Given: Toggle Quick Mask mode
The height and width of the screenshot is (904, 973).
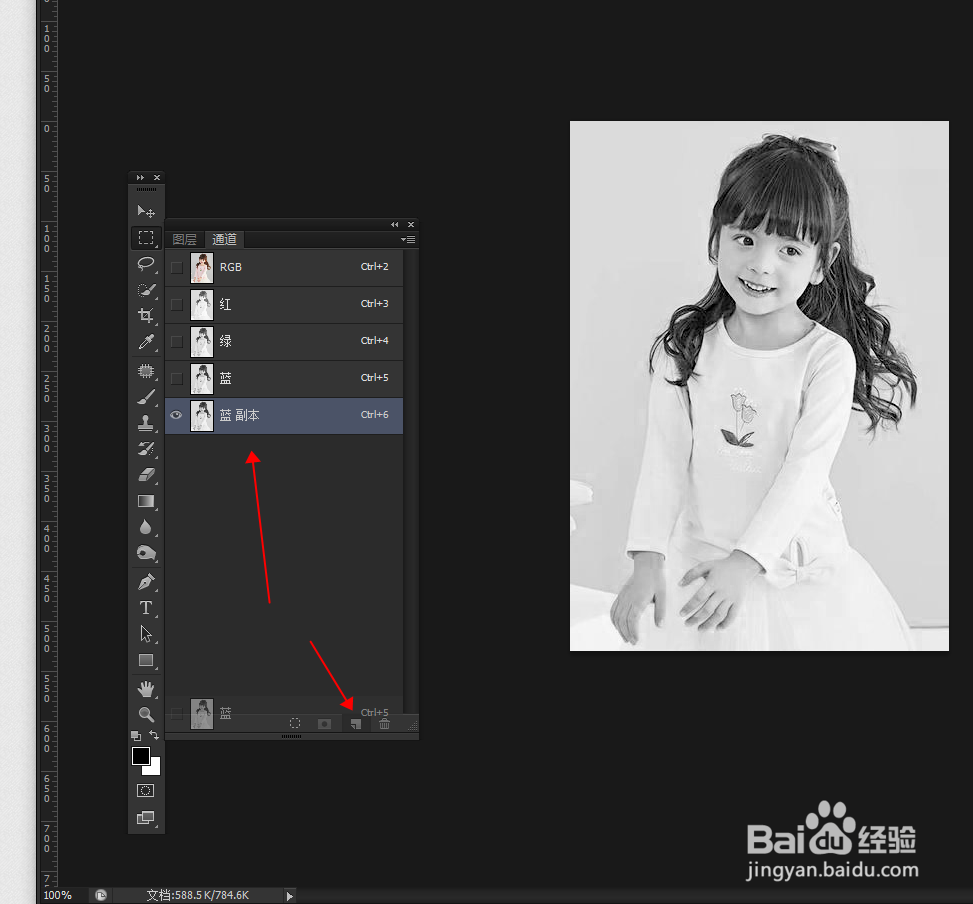Looking at the screenshot, I should [x=145, y=790].
